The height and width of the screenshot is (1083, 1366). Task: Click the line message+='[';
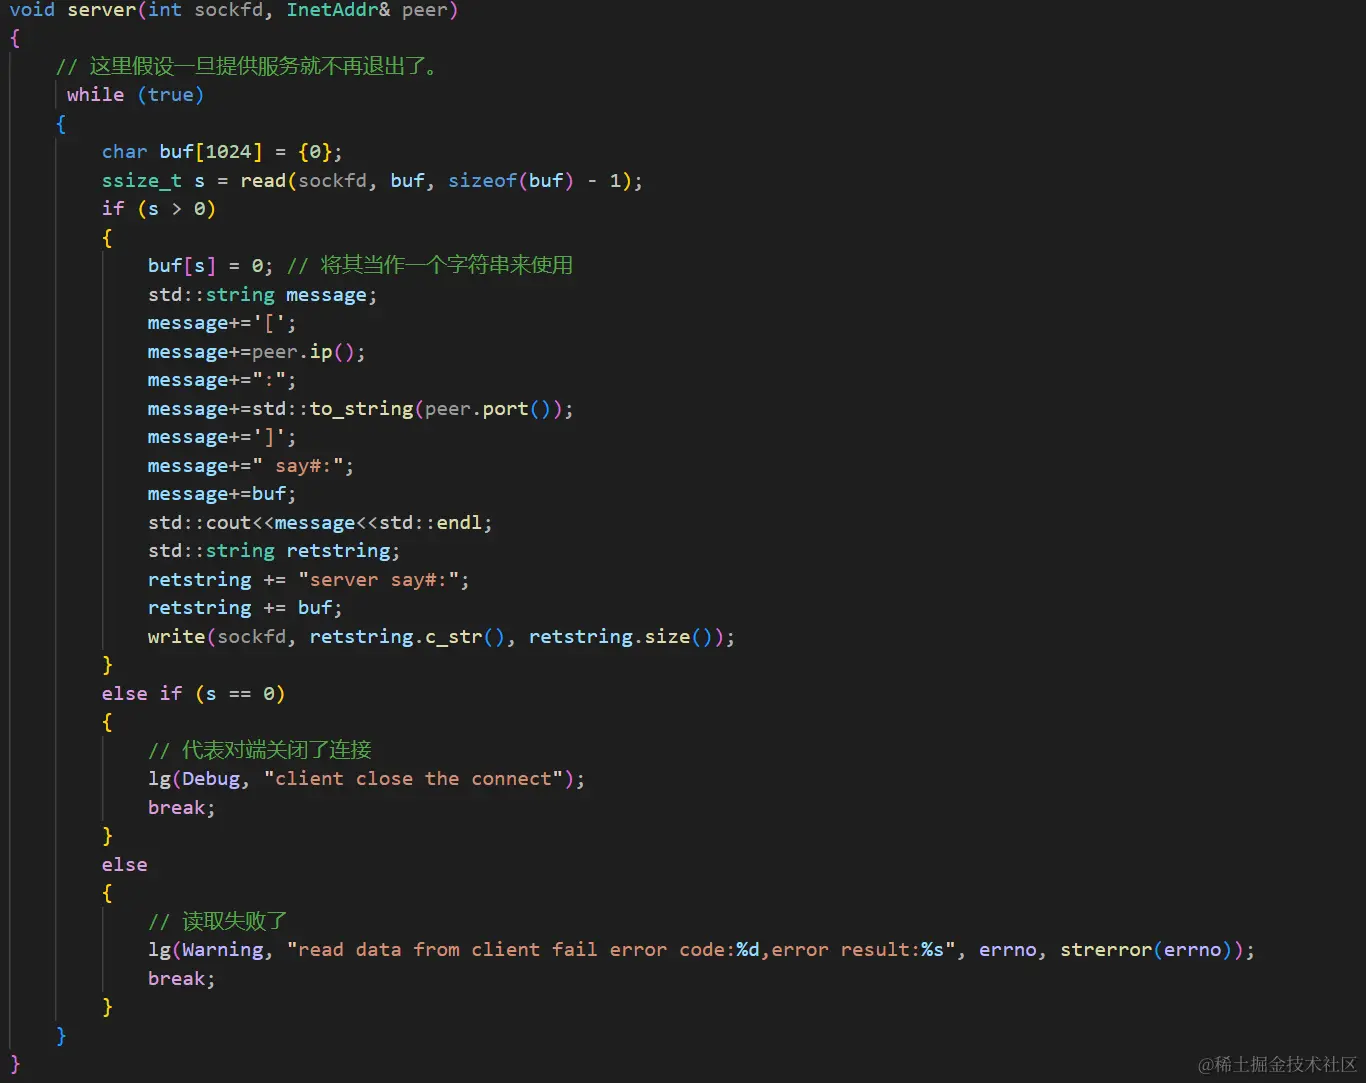click(x=222, y=323)
